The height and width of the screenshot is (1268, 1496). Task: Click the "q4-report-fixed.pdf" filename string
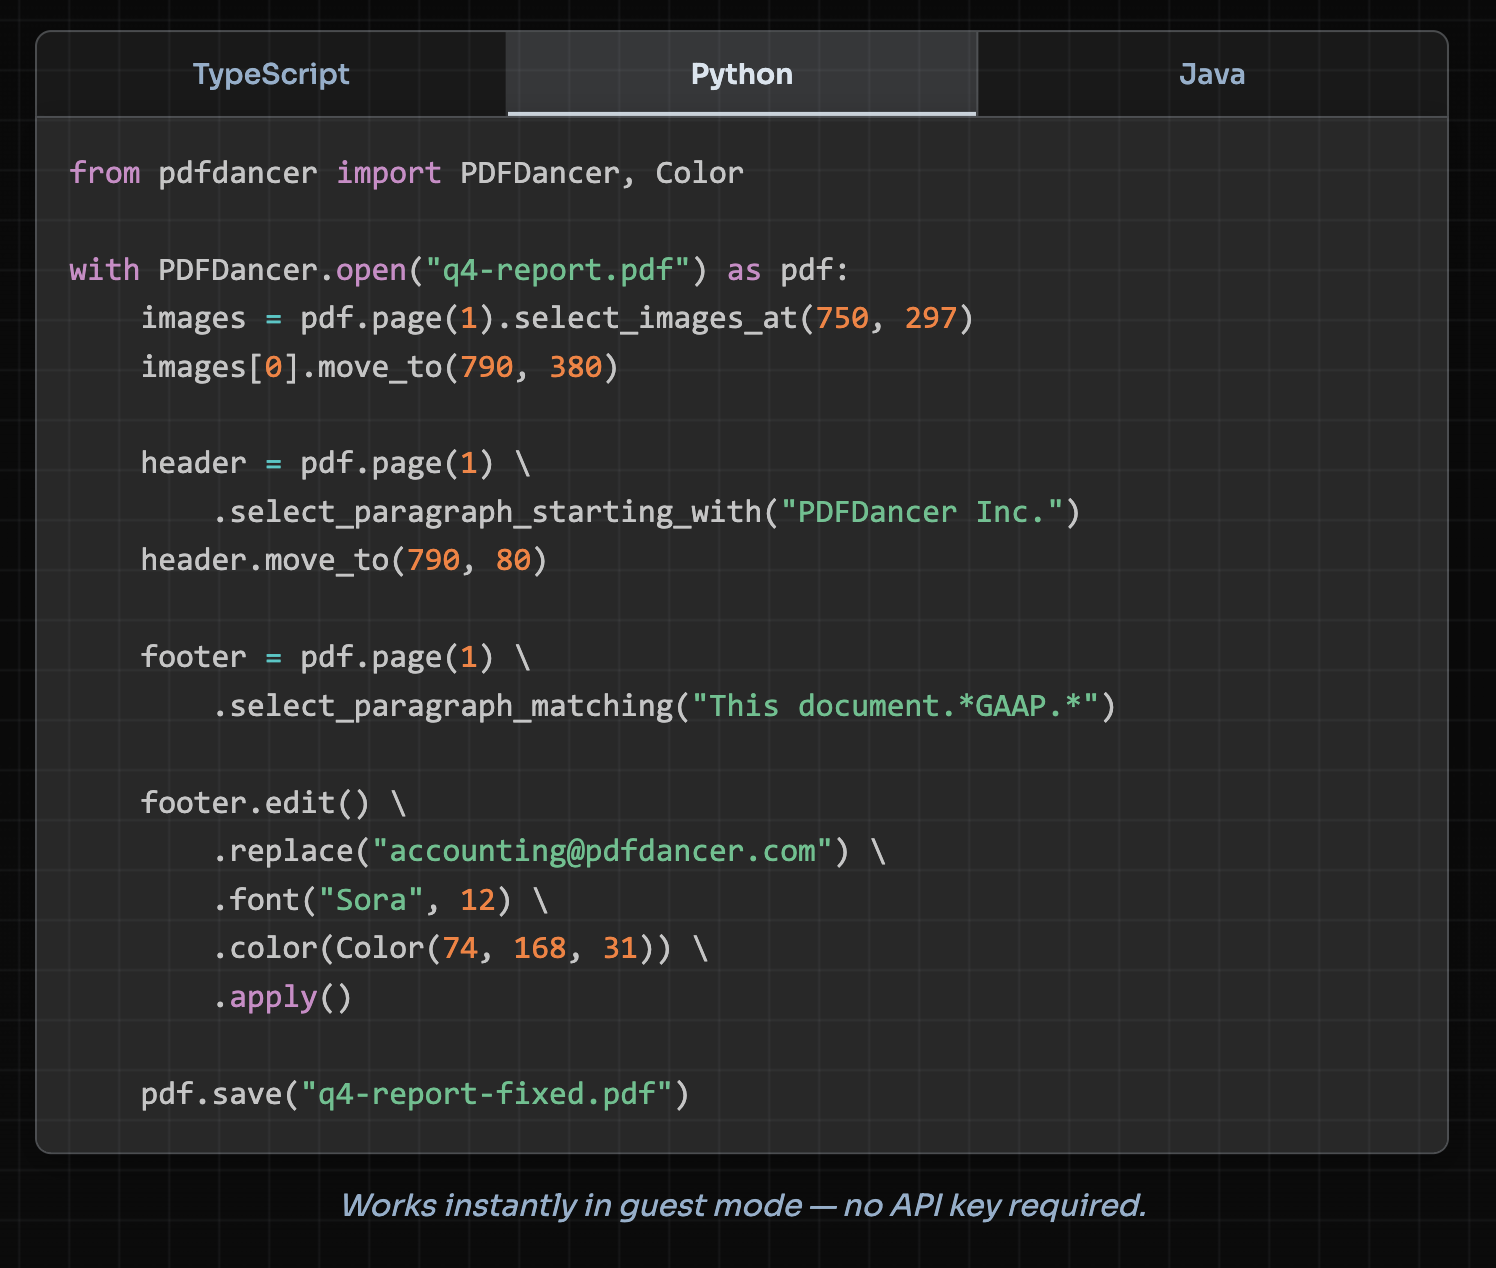487,1094
